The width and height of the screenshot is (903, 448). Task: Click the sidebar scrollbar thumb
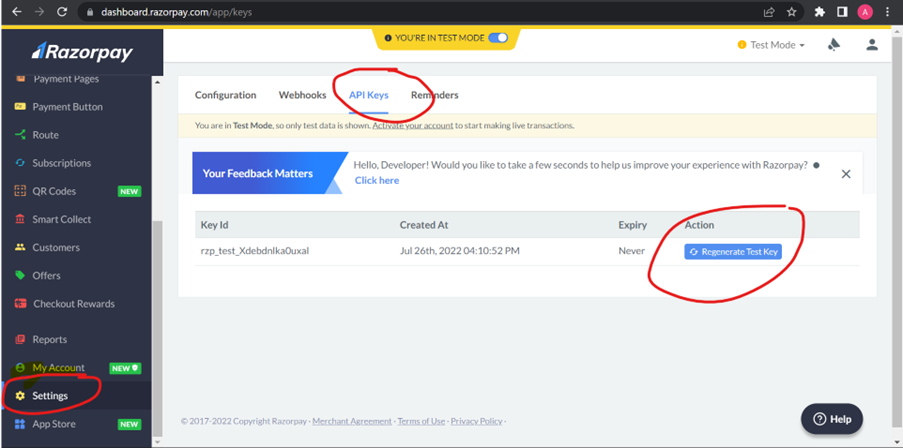tap(157, 328)
